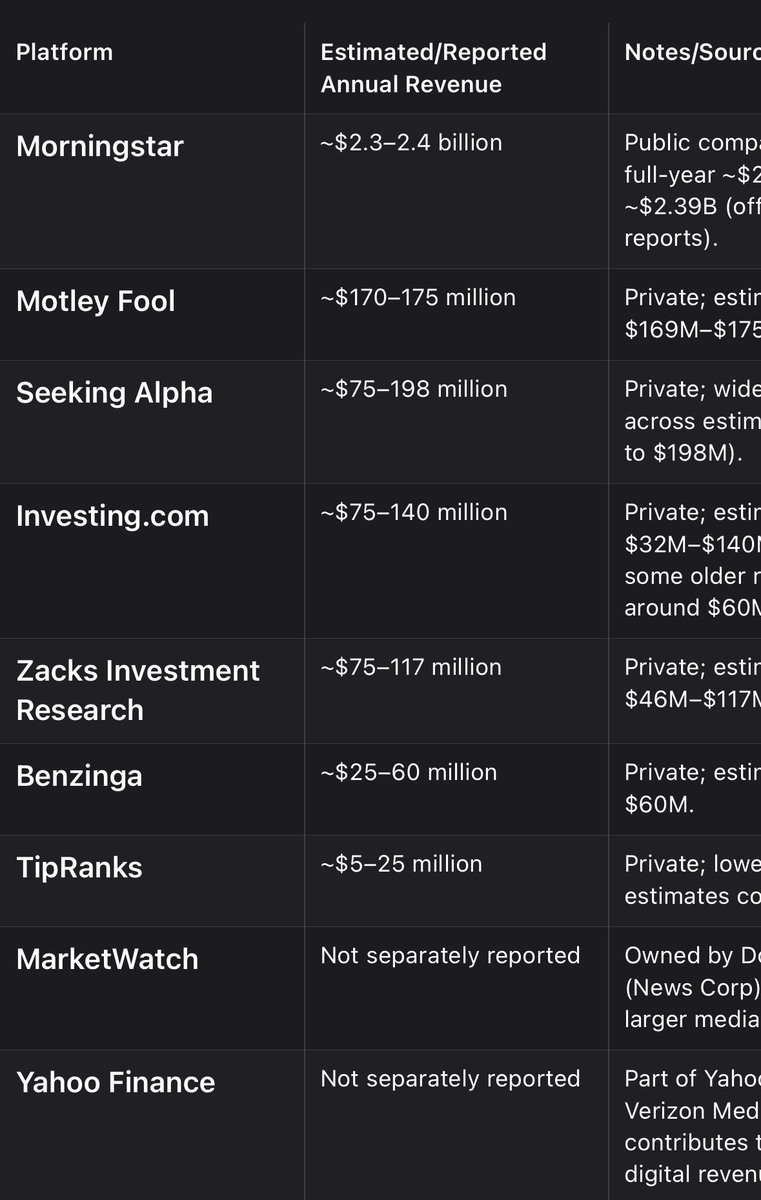
Task: Click Benzinga's ~$25–60 million revenue cell
Action: point(408,773)
